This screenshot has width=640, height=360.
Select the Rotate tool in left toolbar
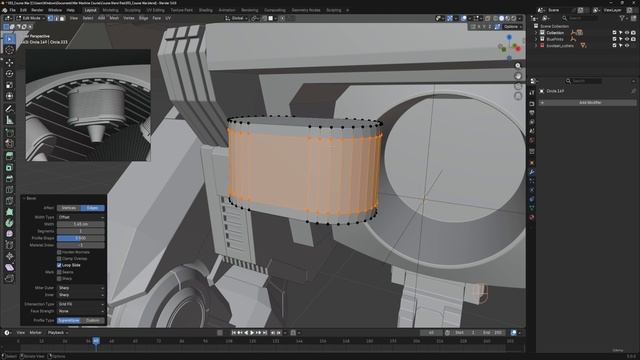pyautogui.click(x=9, y=74)
